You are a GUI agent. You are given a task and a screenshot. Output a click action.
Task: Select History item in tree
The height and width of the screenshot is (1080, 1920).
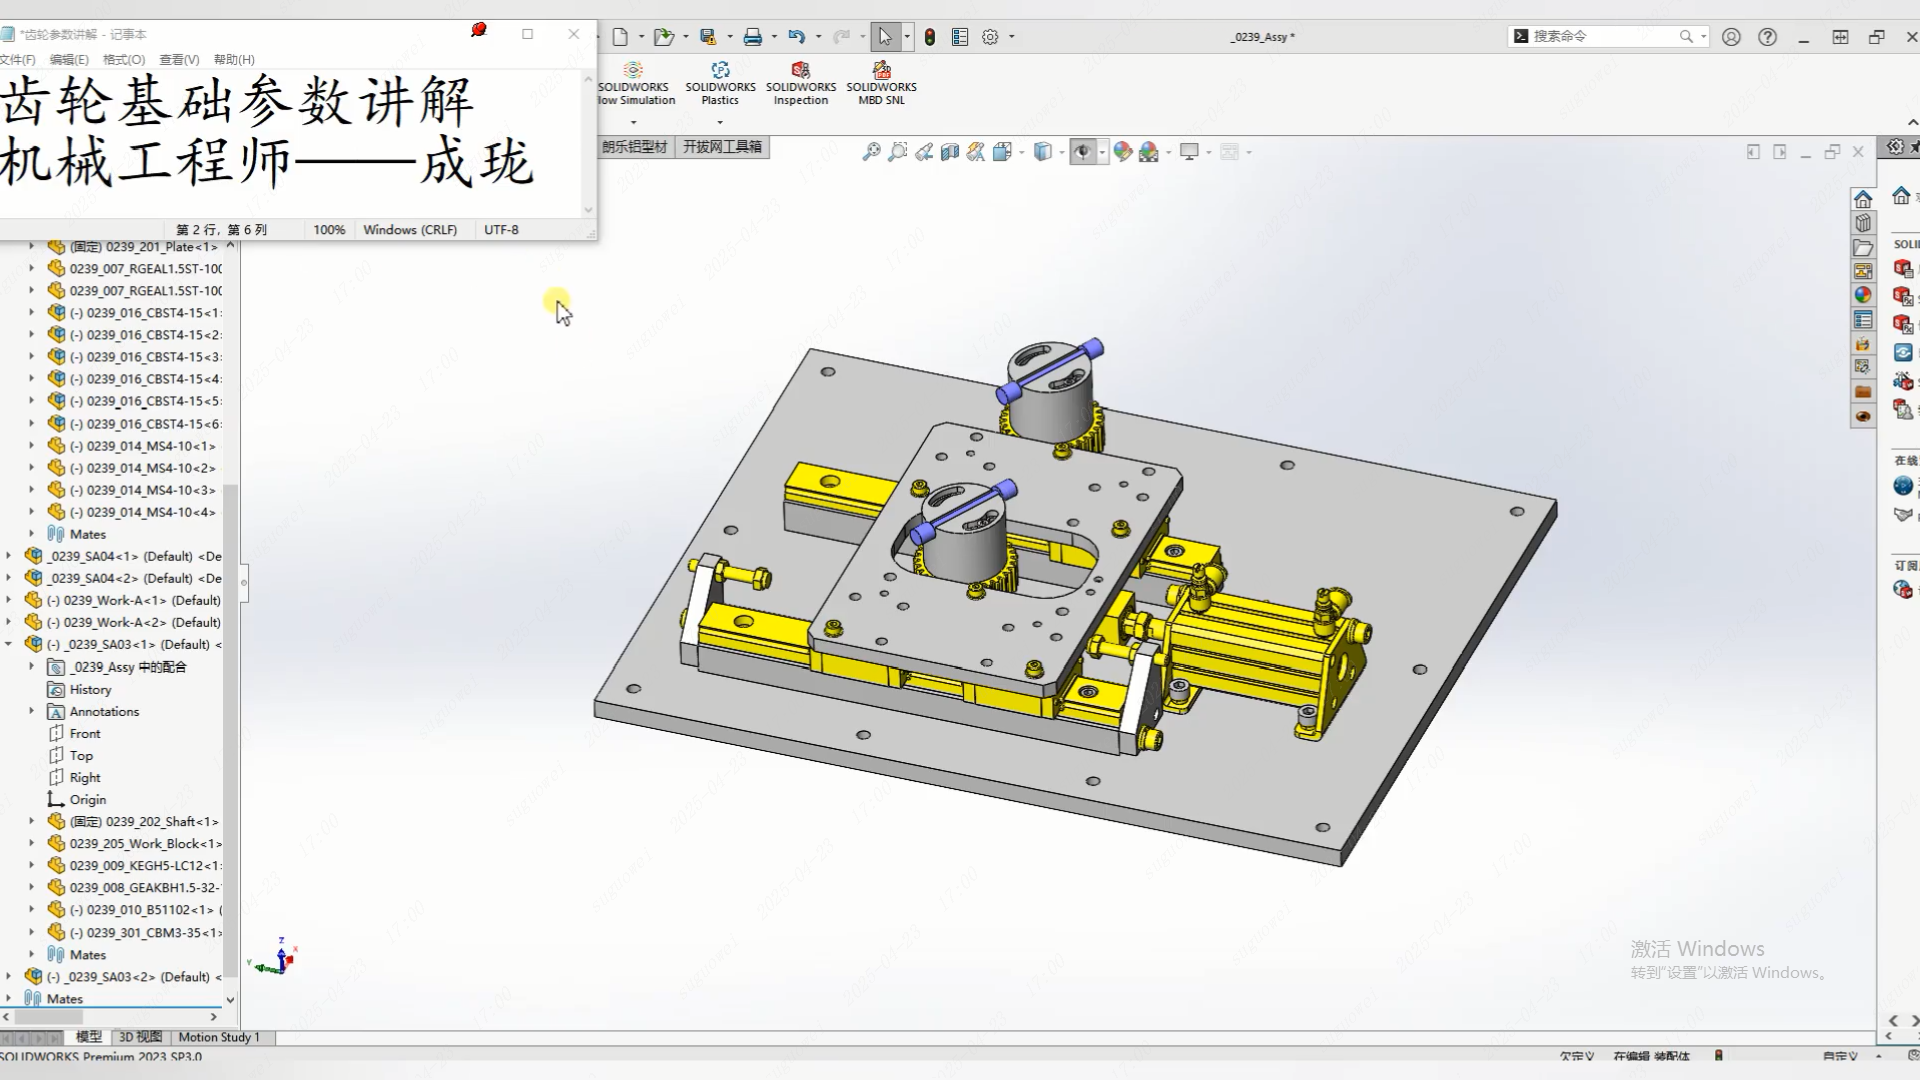(90, 689)
